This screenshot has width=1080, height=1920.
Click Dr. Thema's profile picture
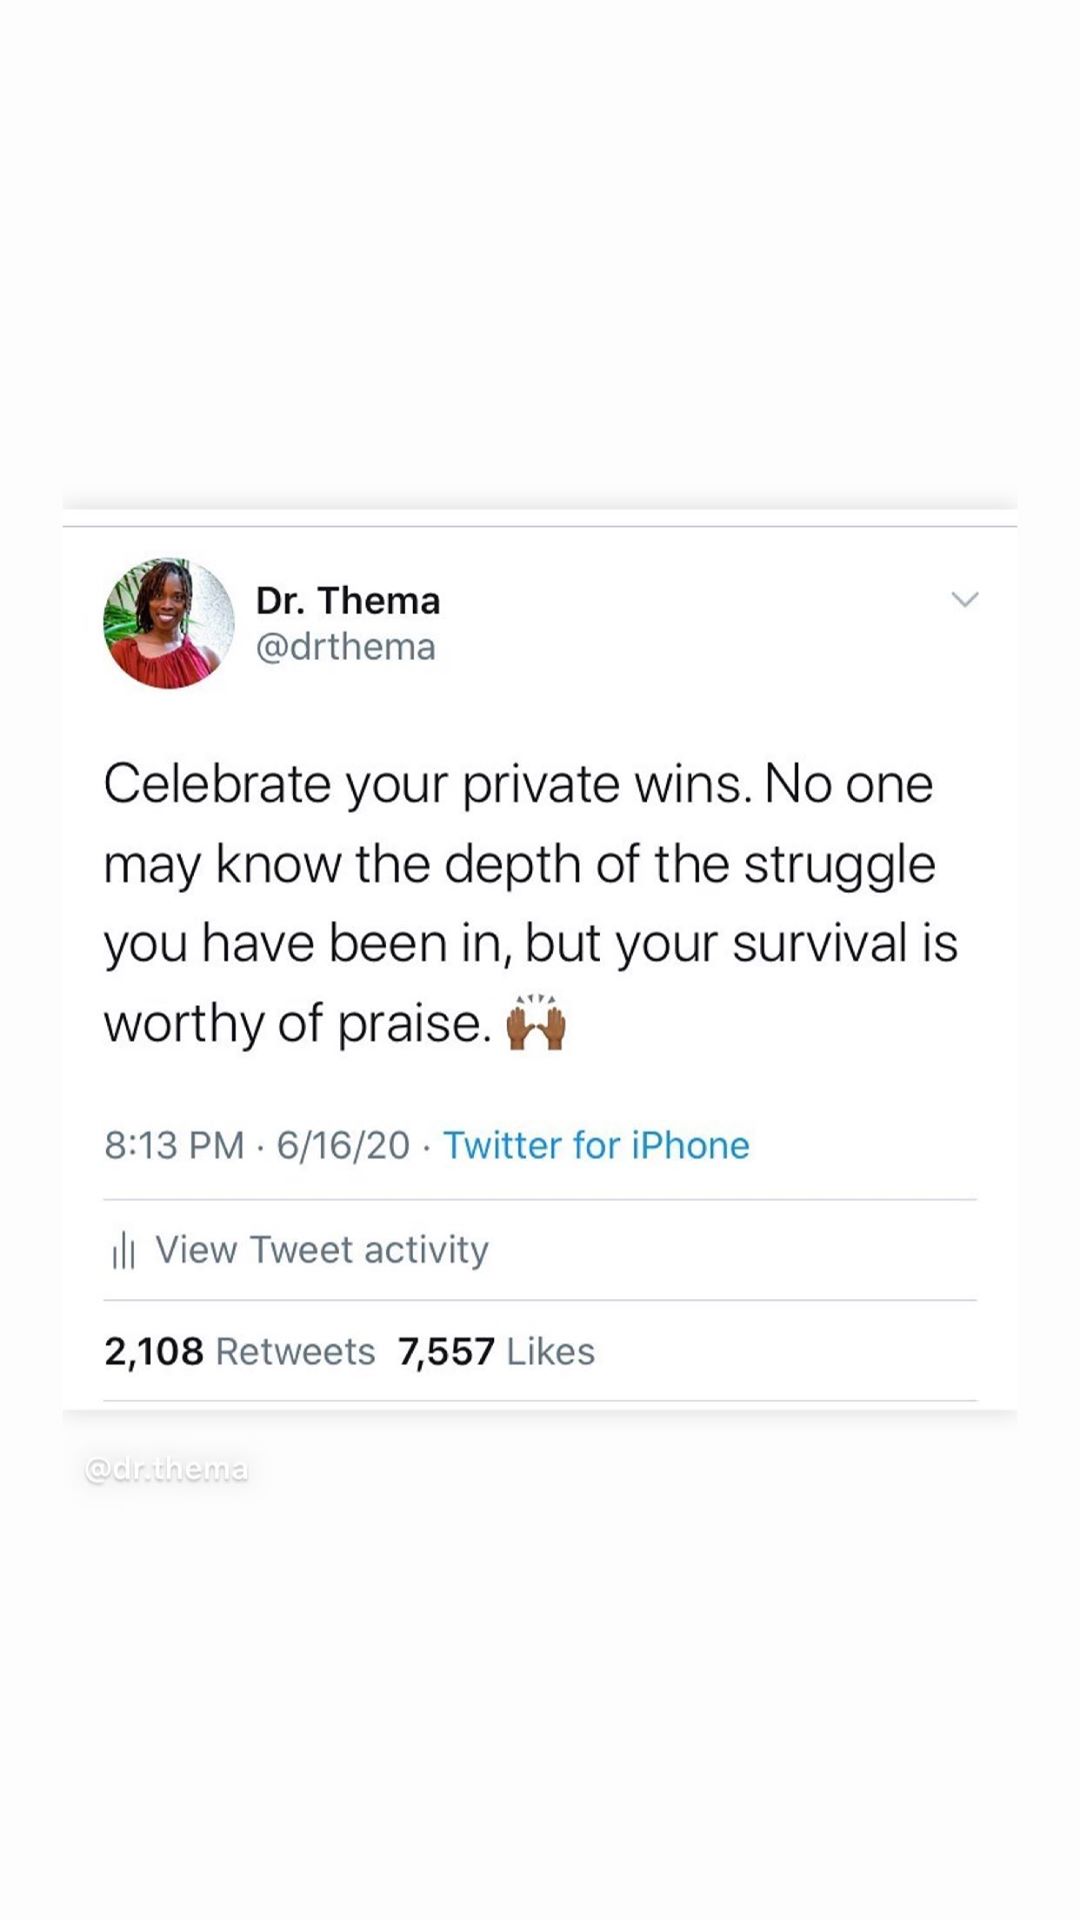click(x=168, y=623)
